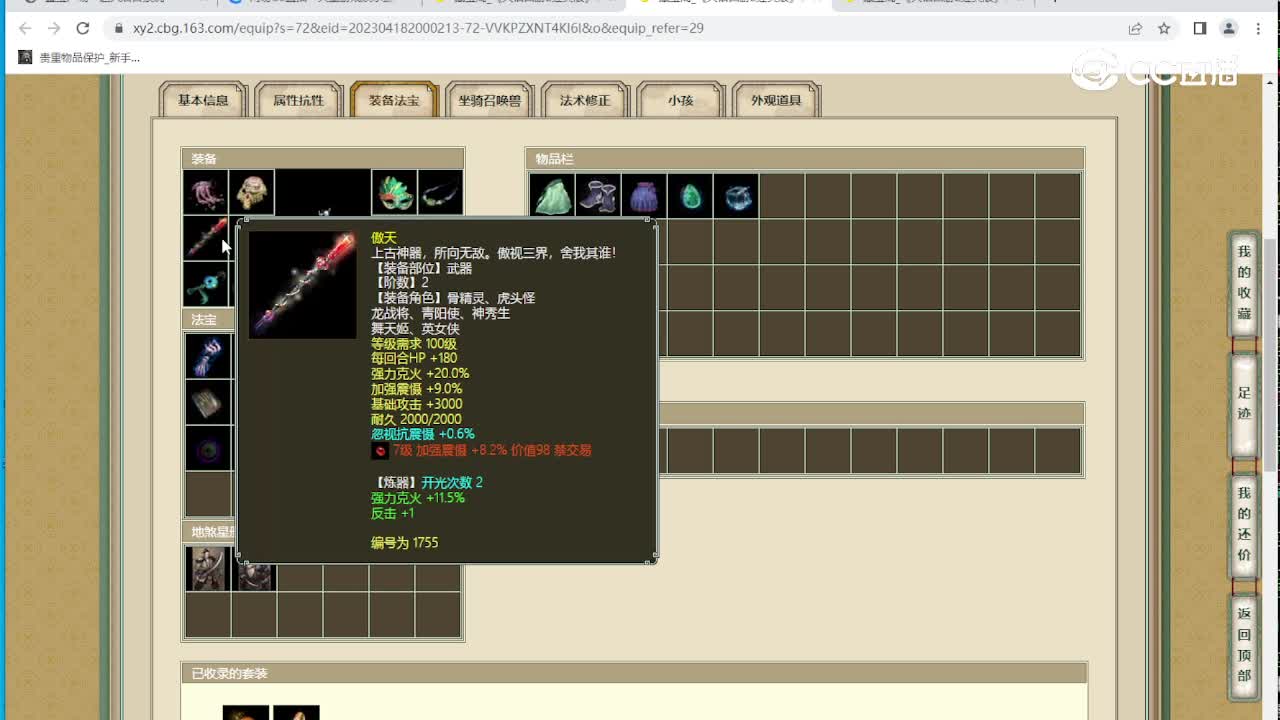Click the 基础攻击 +3000 stat
The image size is (1280, 720).
coord(417,404)
